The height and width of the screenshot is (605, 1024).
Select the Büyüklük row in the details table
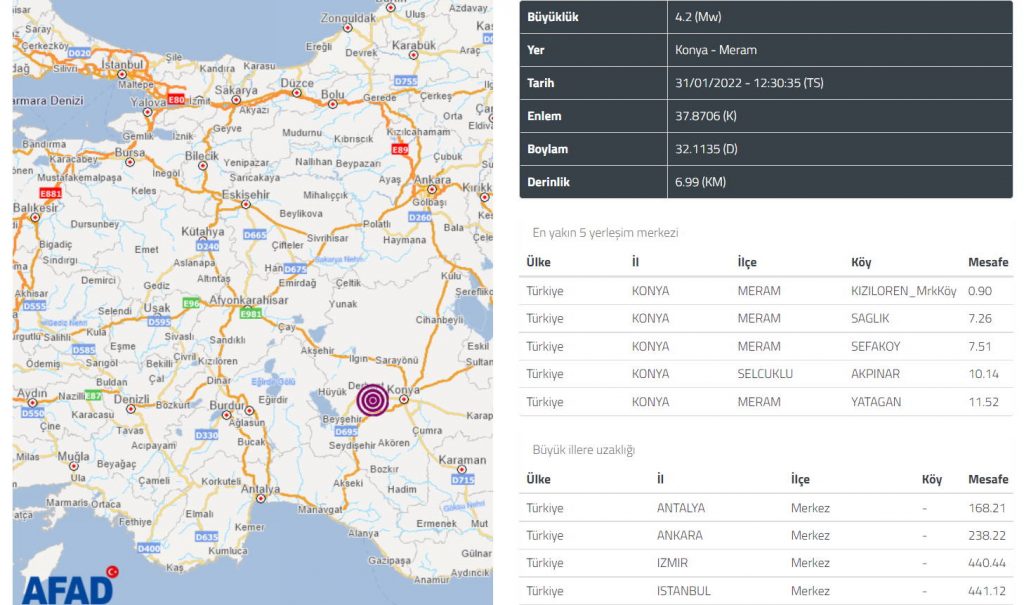tap(765, 17)
